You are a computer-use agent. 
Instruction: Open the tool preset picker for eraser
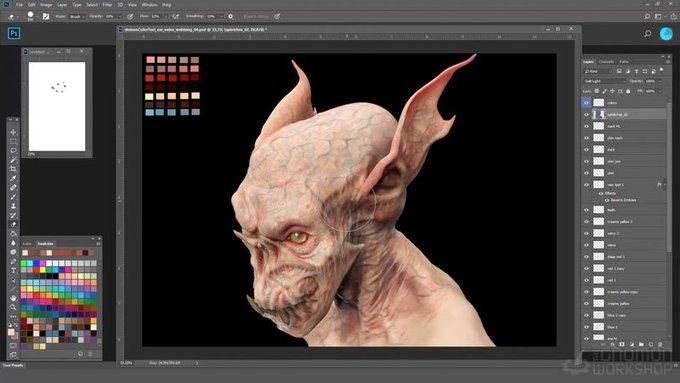tap(13, 16)
